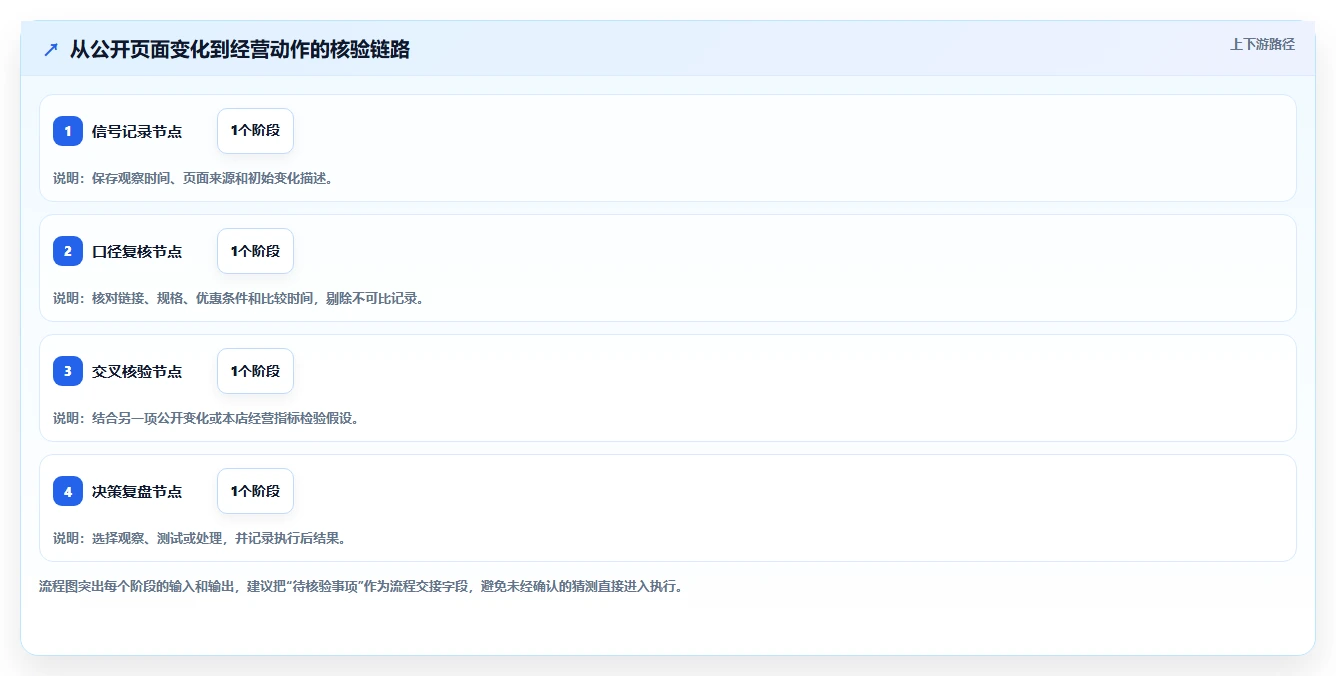Click the footer note starting with 流程图突出每个阶段
Screen dimensions: 1336x676
361,586
